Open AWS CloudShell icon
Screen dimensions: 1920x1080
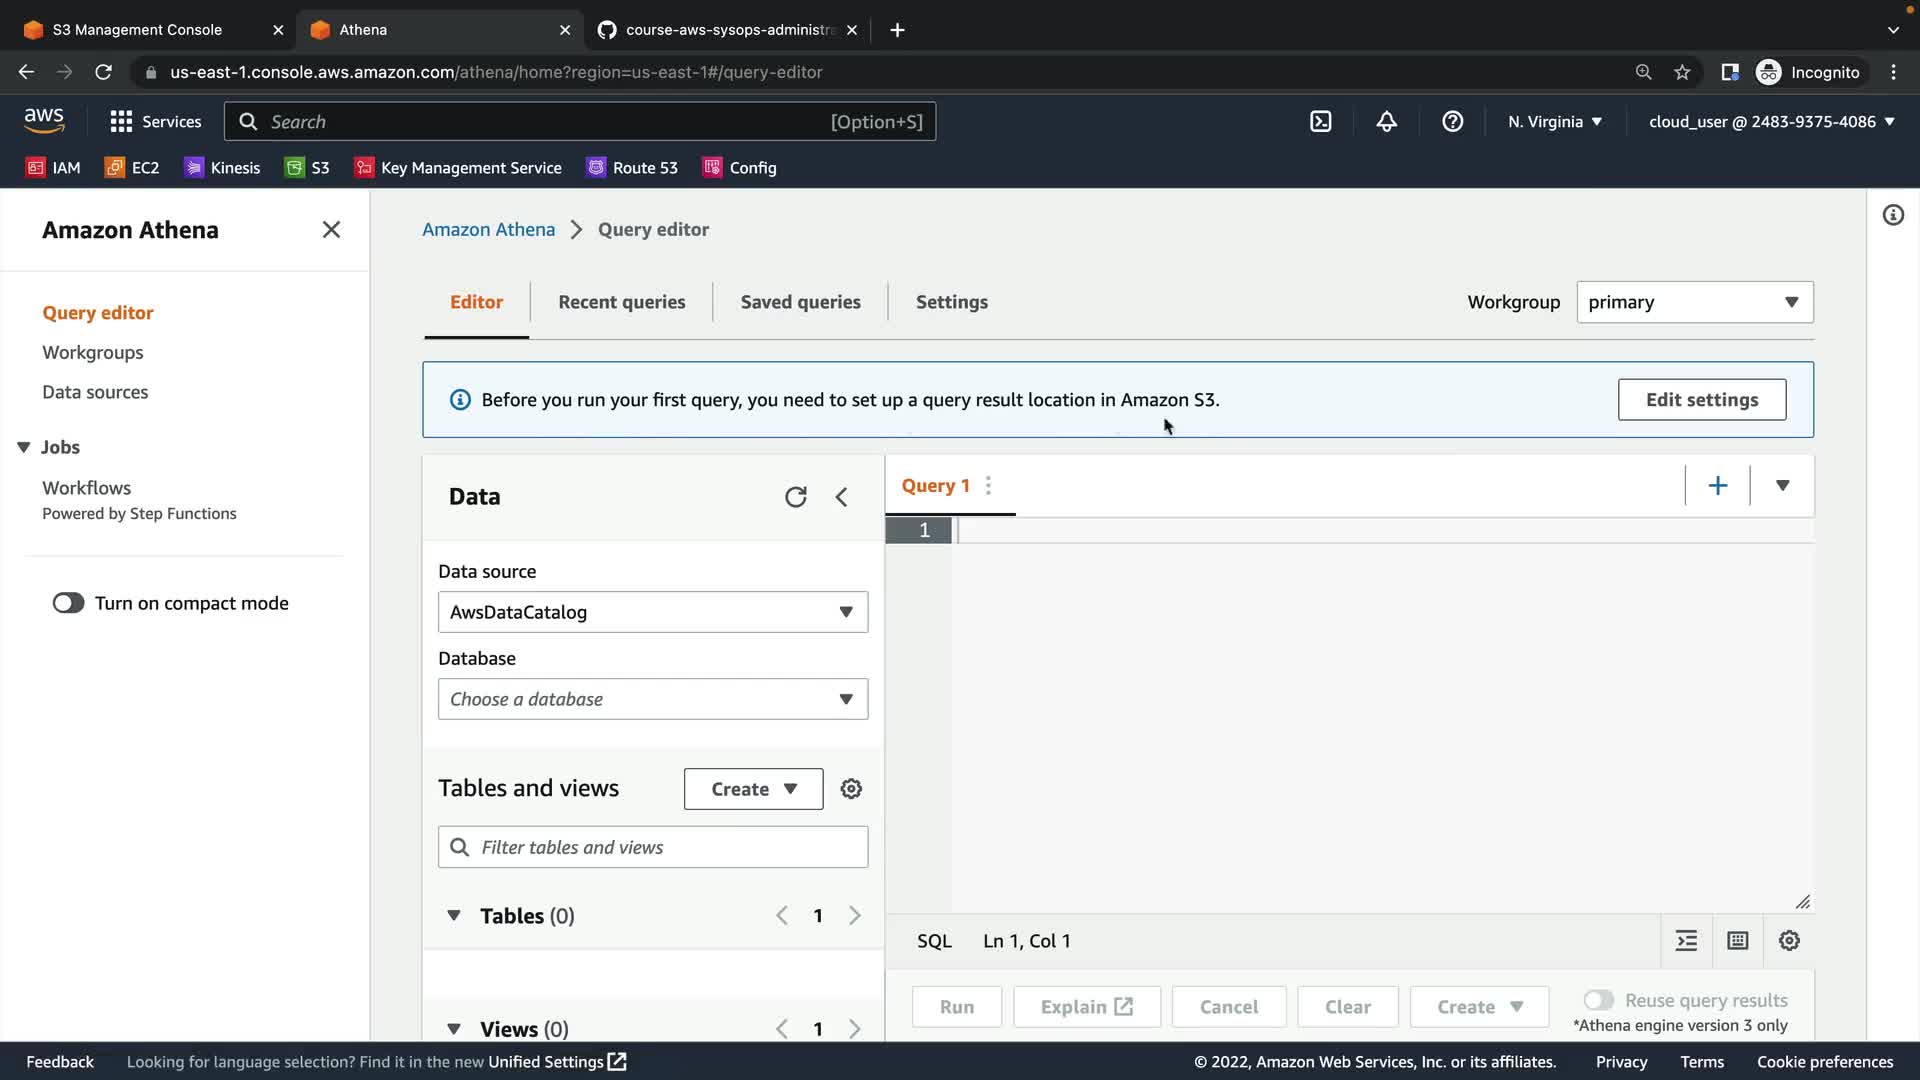[x=1320, y=122]
